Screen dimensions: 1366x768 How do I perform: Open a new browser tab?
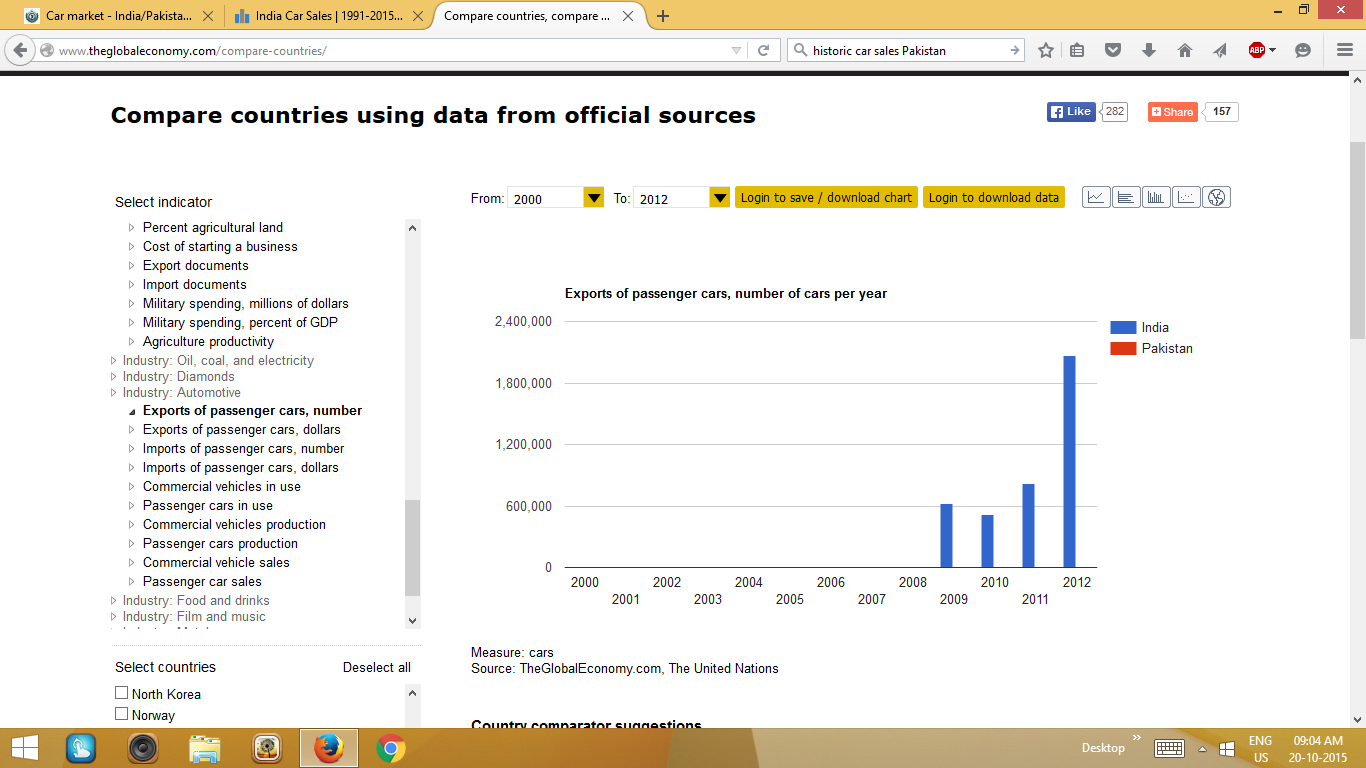[663, 16]
